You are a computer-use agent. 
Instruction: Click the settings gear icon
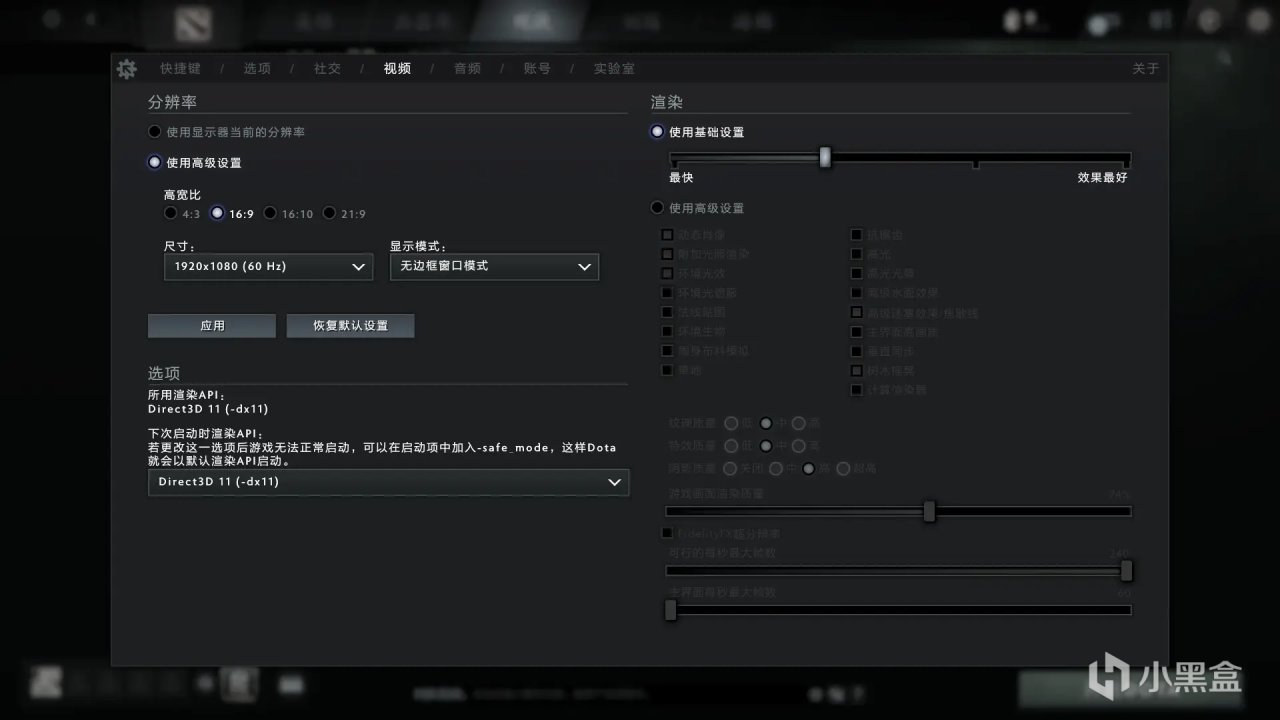tap(126, 69)
